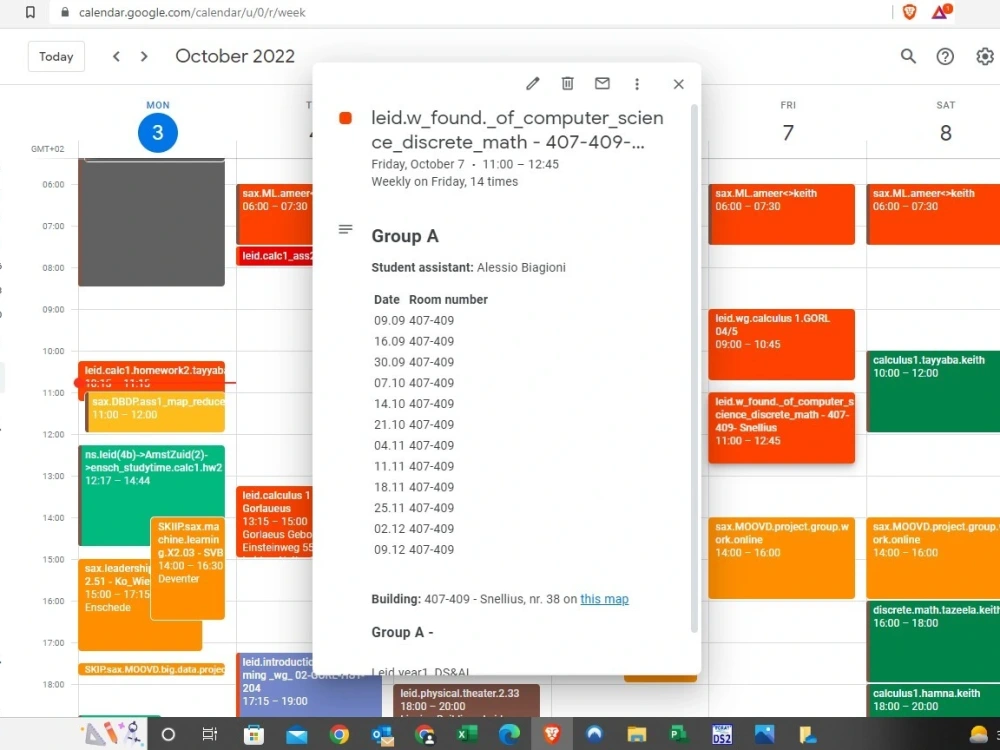Viewport: 1000px width, 750px height.
Task: Click the event's orange color dot
Action: point(345,118)
